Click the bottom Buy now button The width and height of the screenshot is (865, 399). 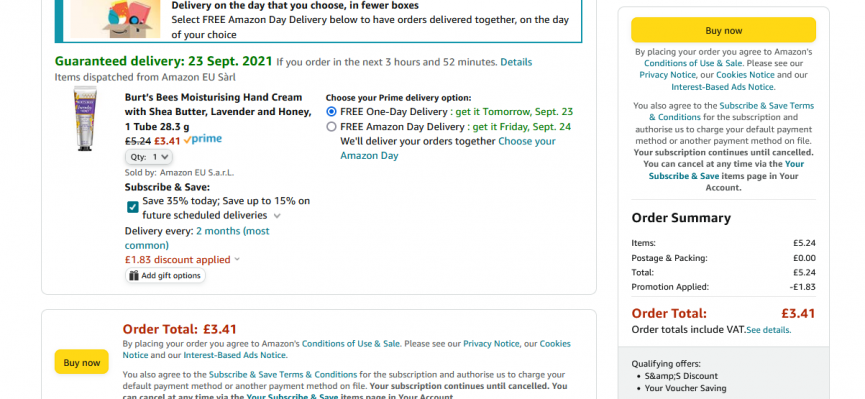pyautogui.click(x=82, y=363)
